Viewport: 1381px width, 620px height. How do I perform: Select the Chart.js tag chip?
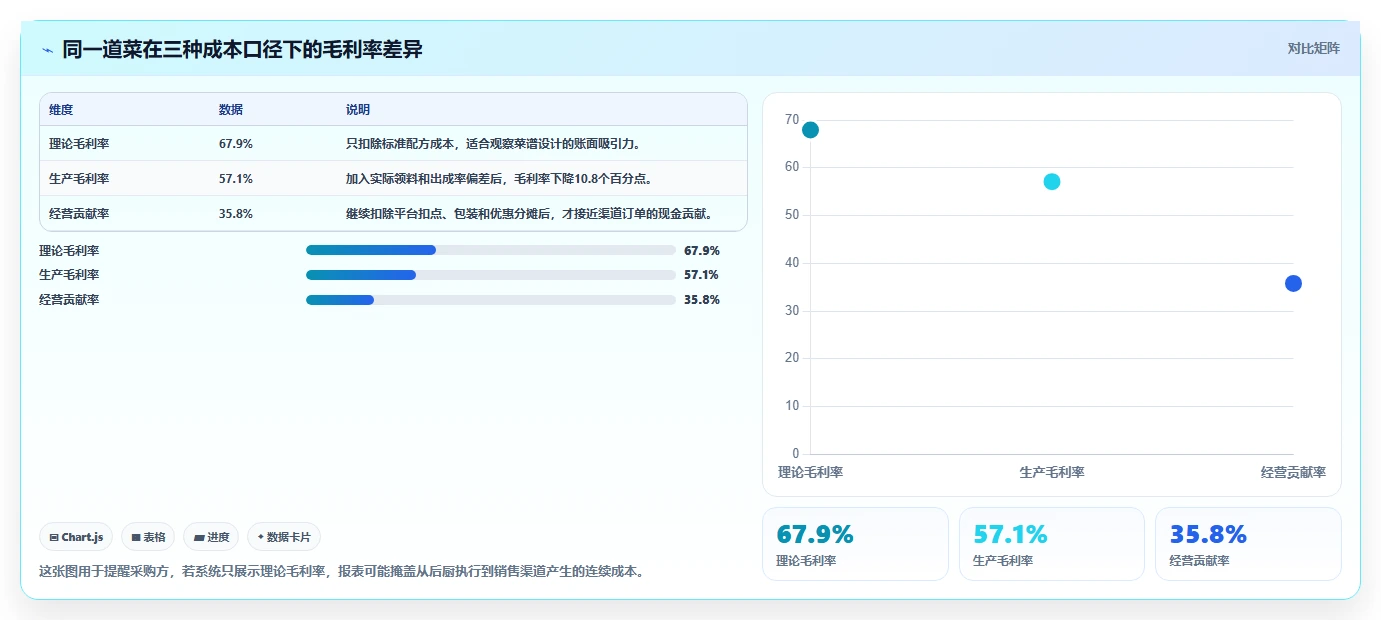pos(77,537)
